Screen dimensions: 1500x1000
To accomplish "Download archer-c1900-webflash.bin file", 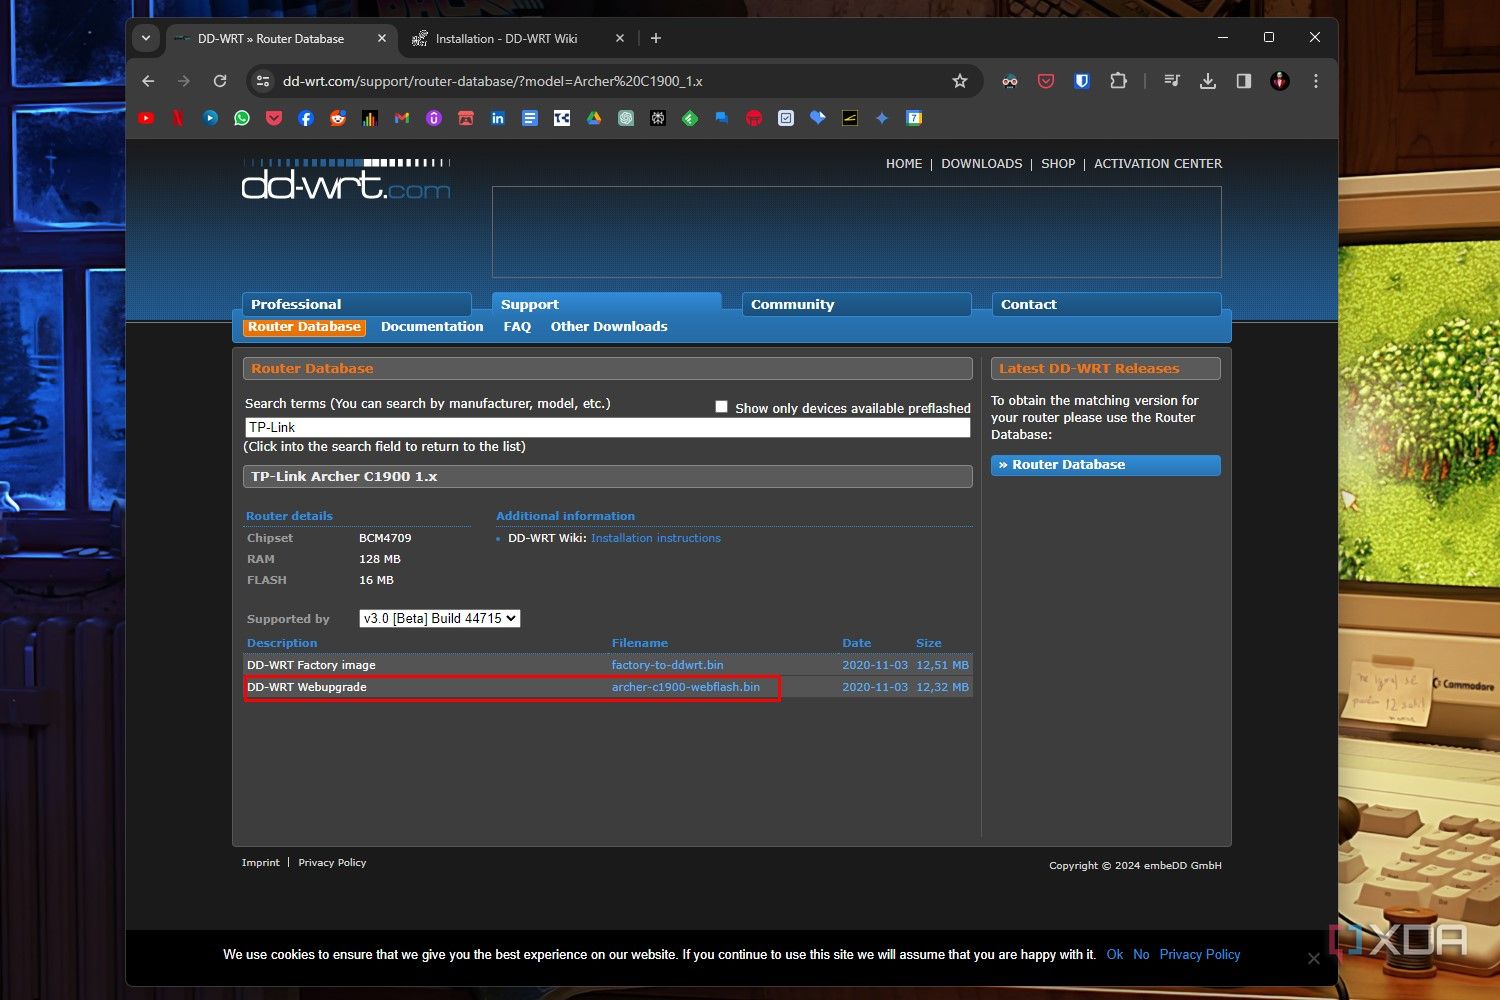I will [x=685, y=687].
